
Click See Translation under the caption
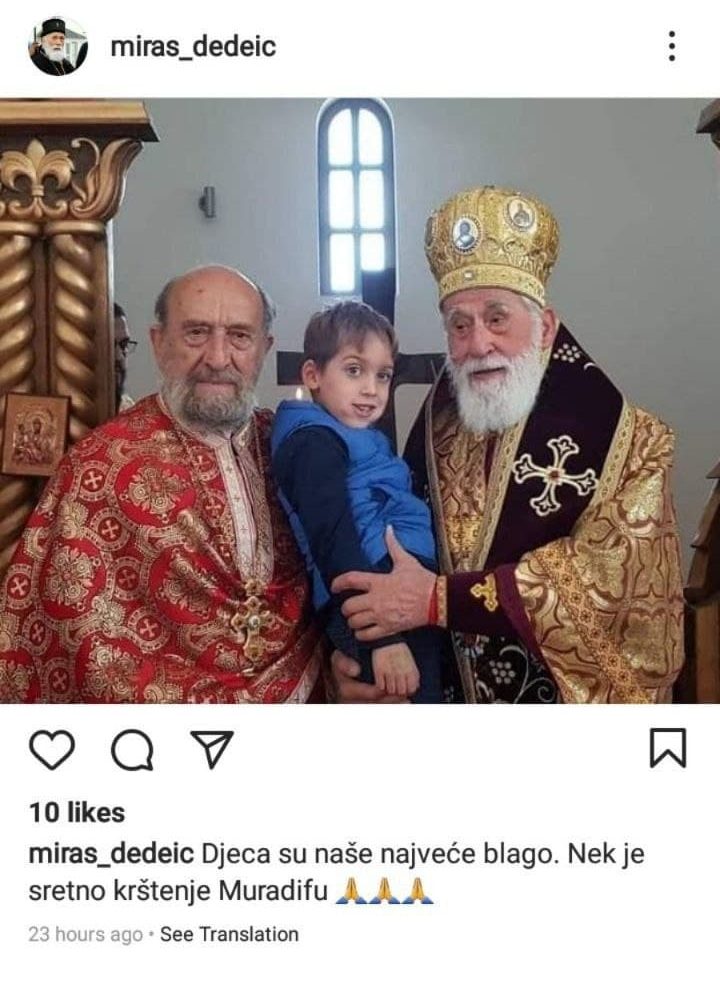[x=229, y=934]
